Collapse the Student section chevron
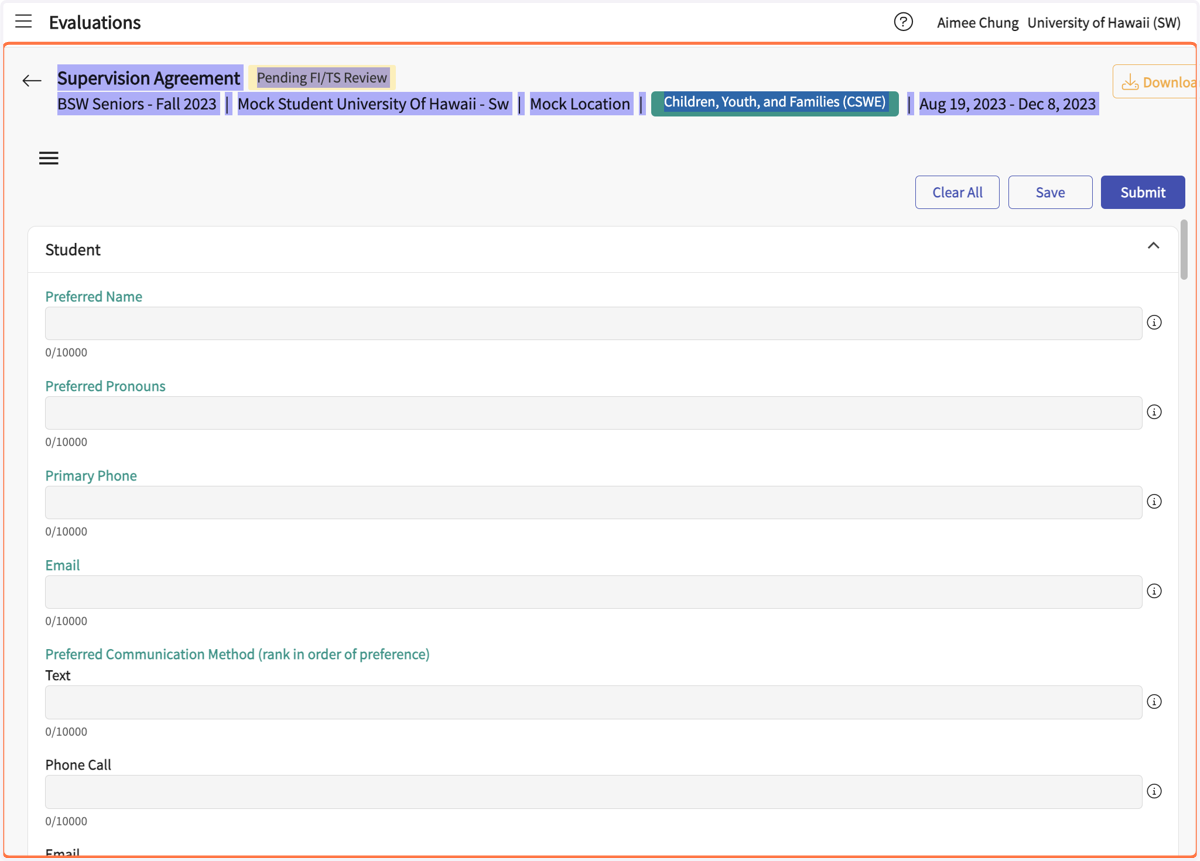This screenshot has width=1200, height=861. point(1153,246)
